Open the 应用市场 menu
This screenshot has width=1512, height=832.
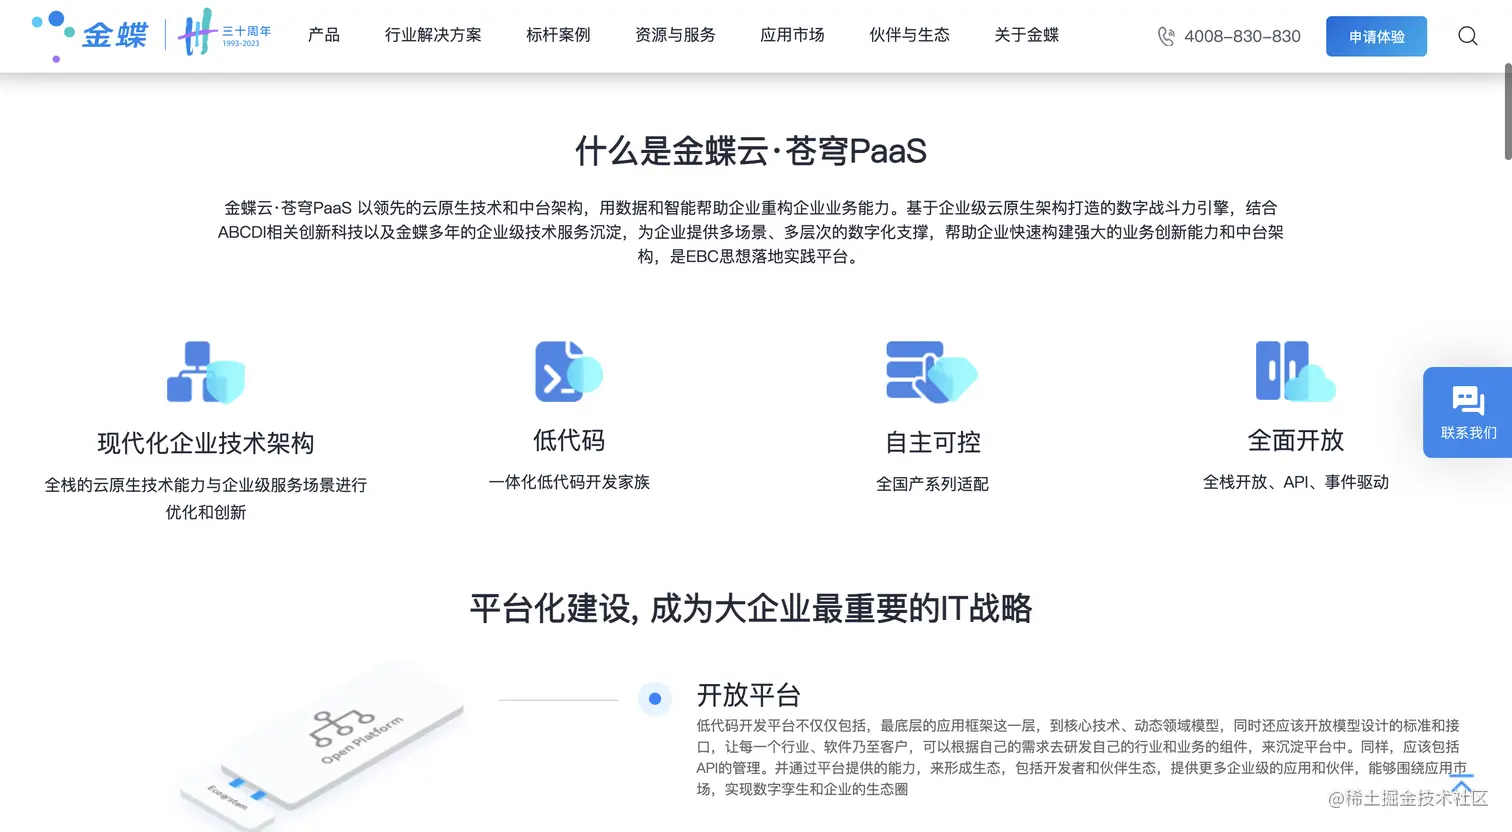click(792, 35)
